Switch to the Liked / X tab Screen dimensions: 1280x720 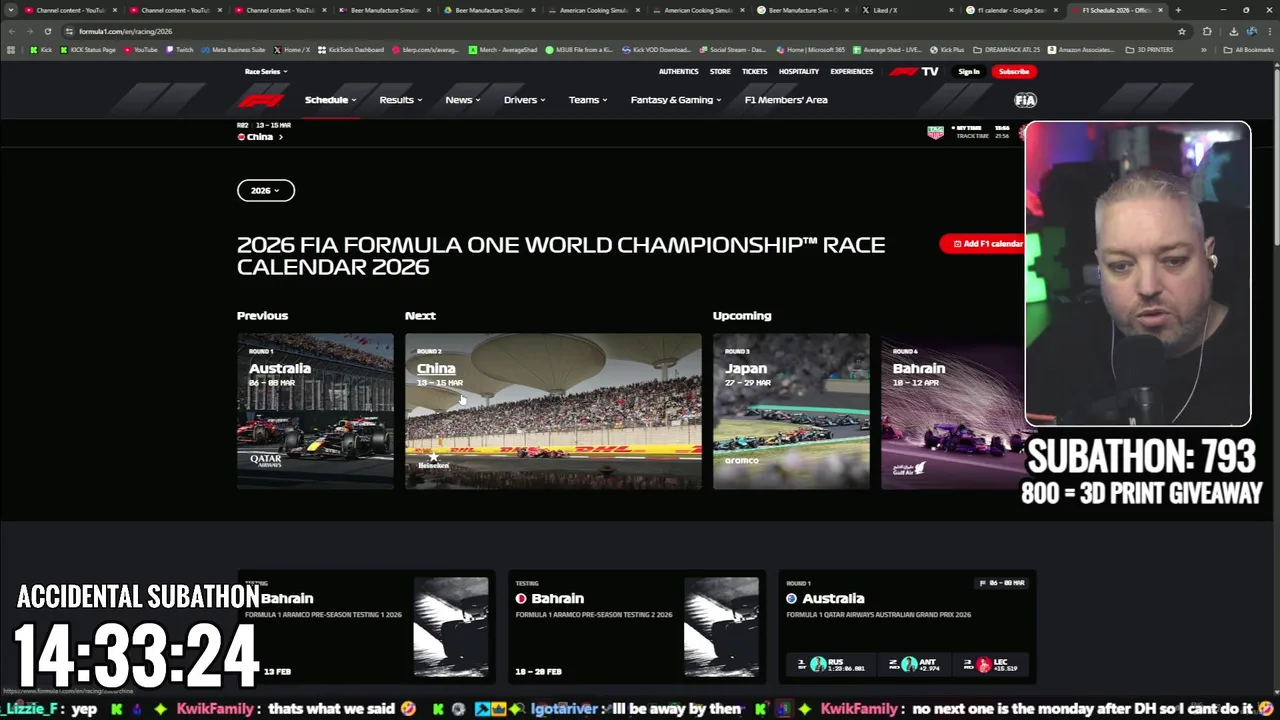908,10
